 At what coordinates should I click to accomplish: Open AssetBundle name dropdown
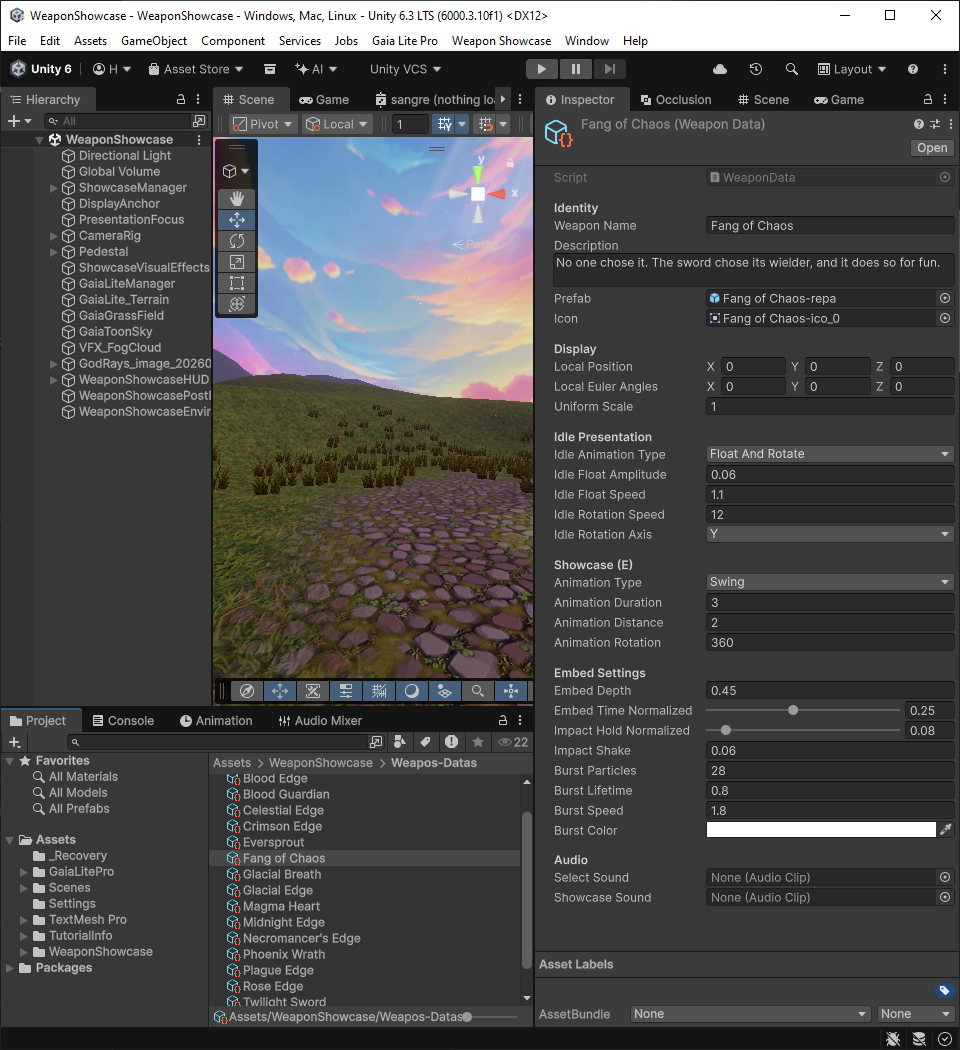(x=750, y=1014)
